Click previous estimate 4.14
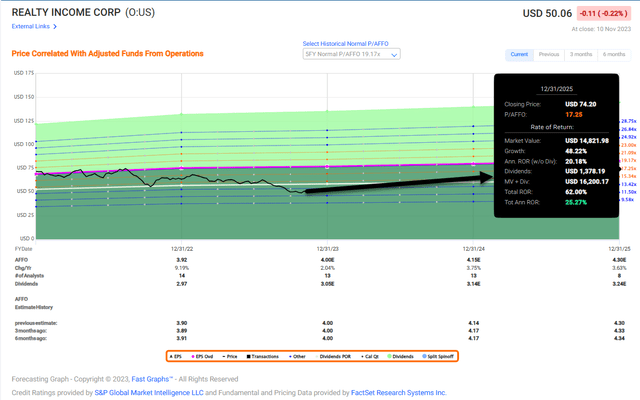This screenshot has height=400, width=640. tap(473, 323)
